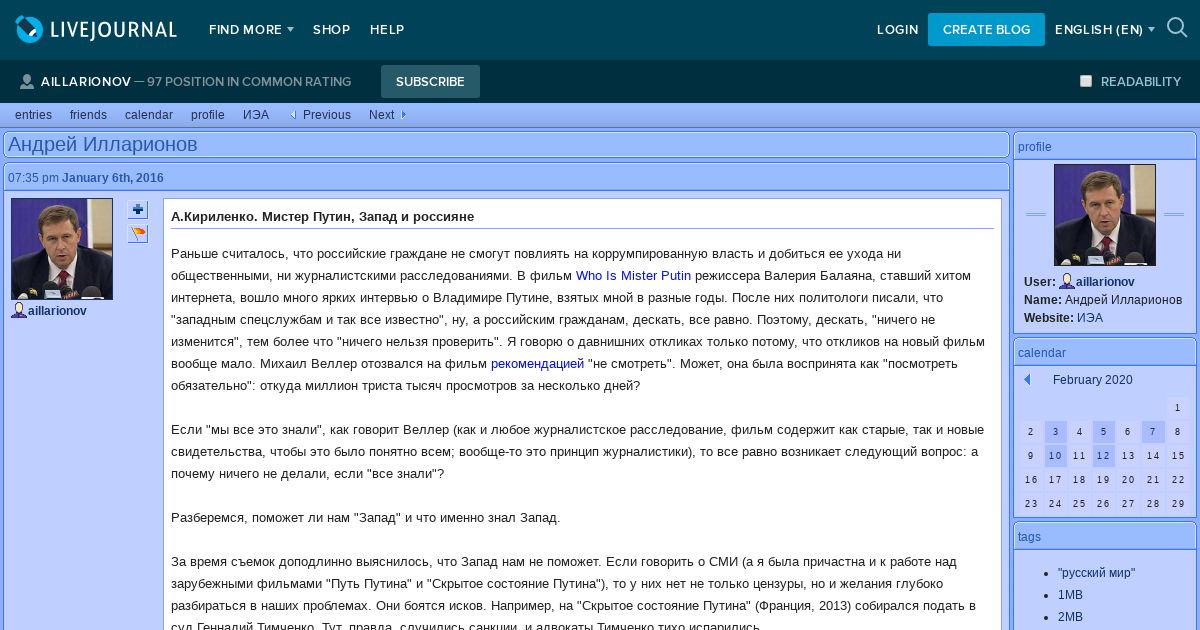
Task: Click aillarionov username under post avatar
Action: 57,311
